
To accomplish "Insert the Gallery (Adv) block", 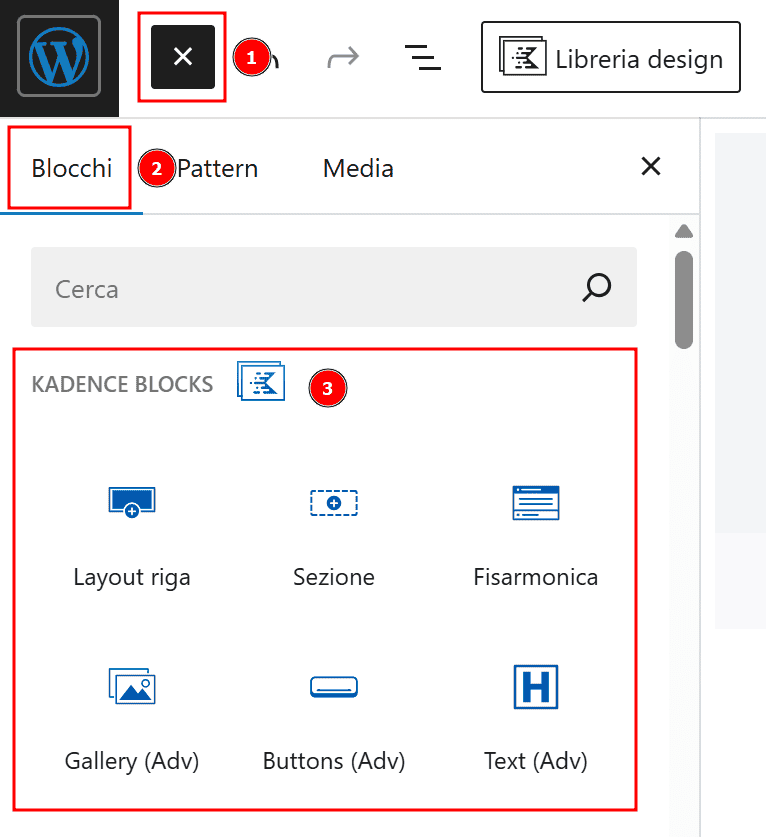I will coord(132,720).
